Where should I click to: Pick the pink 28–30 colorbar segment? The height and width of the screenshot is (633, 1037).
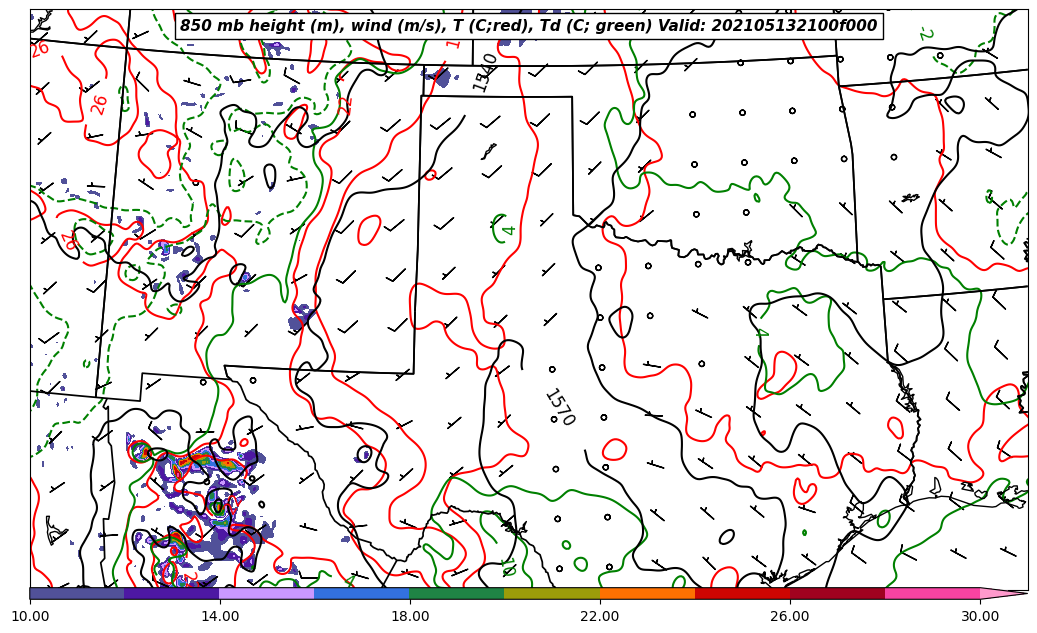(x=932, y=593)
